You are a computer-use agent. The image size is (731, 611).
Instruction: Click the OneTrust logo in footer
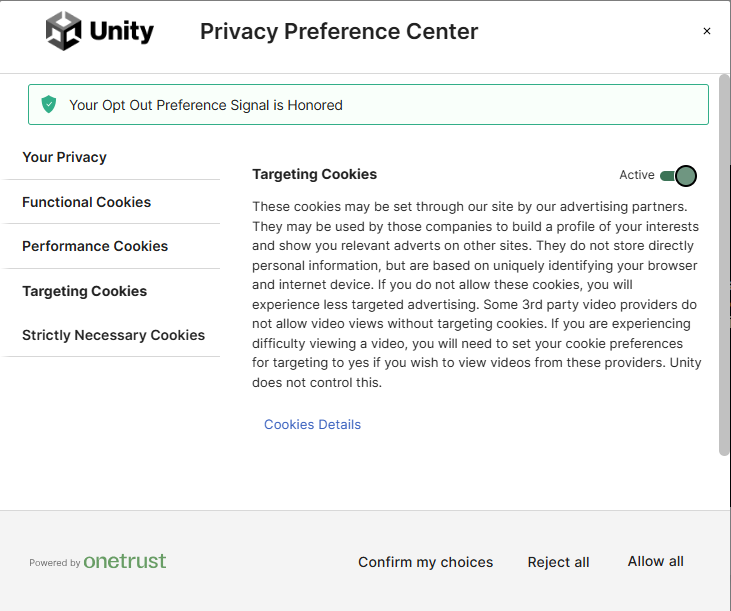pos(125,561)
